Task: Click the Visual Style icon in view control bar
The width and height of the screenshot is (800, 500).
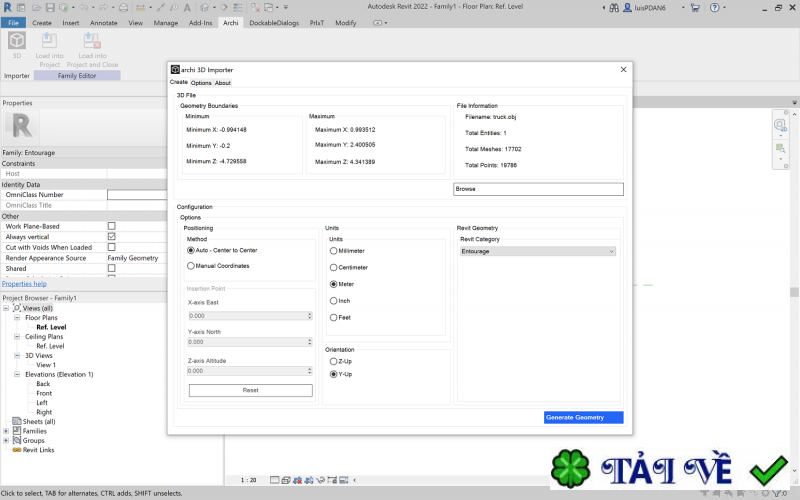Action: (286, 480)
